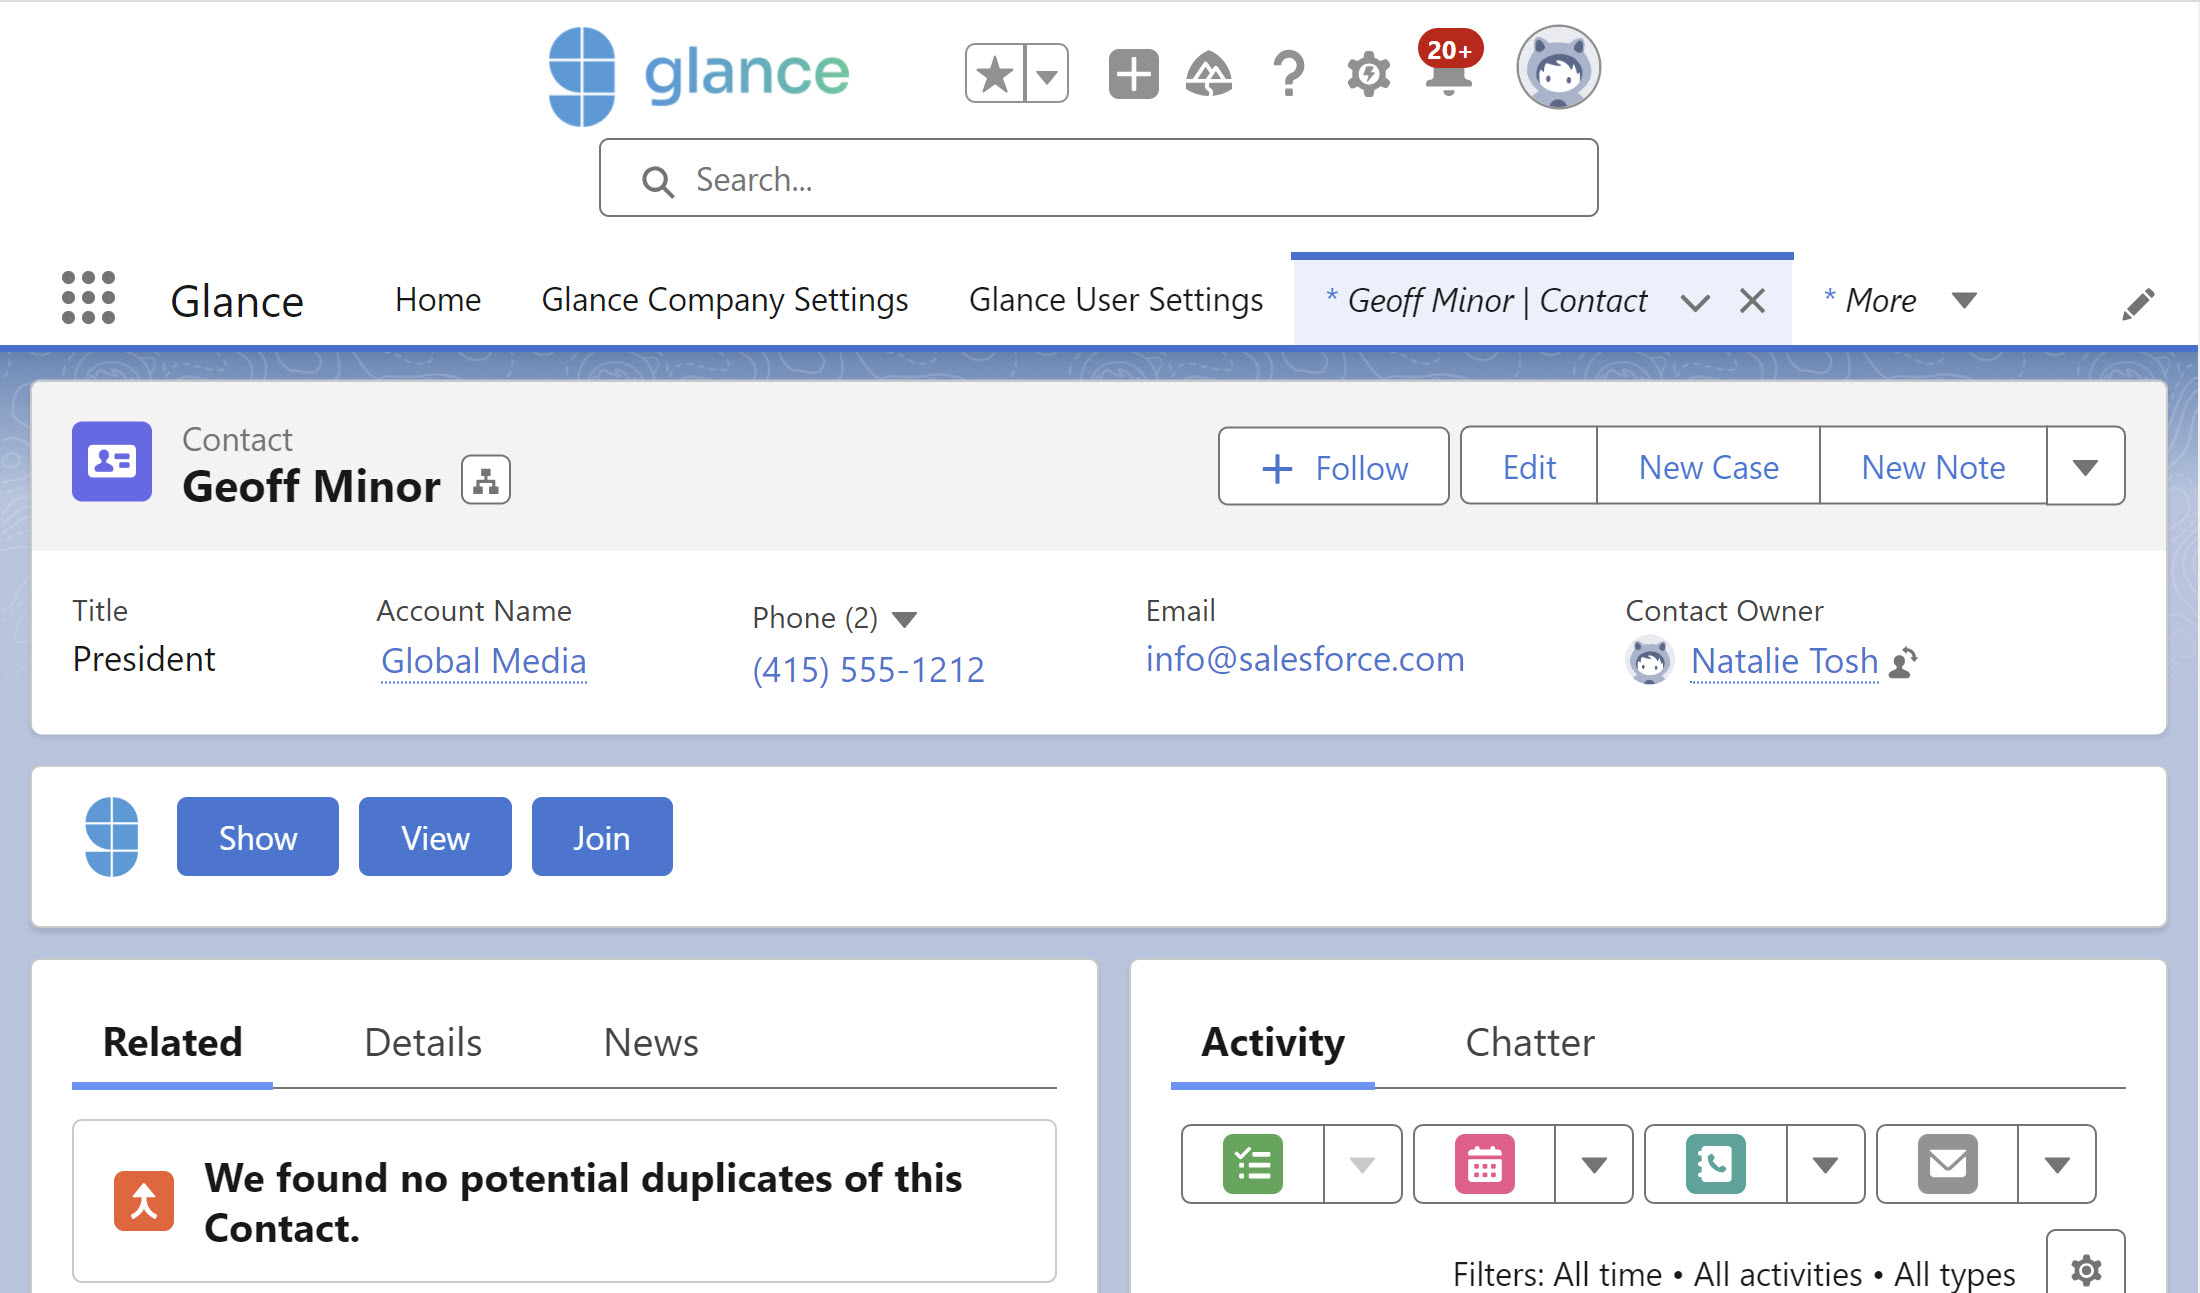Switch to the Details tab

click(423, 1042)
